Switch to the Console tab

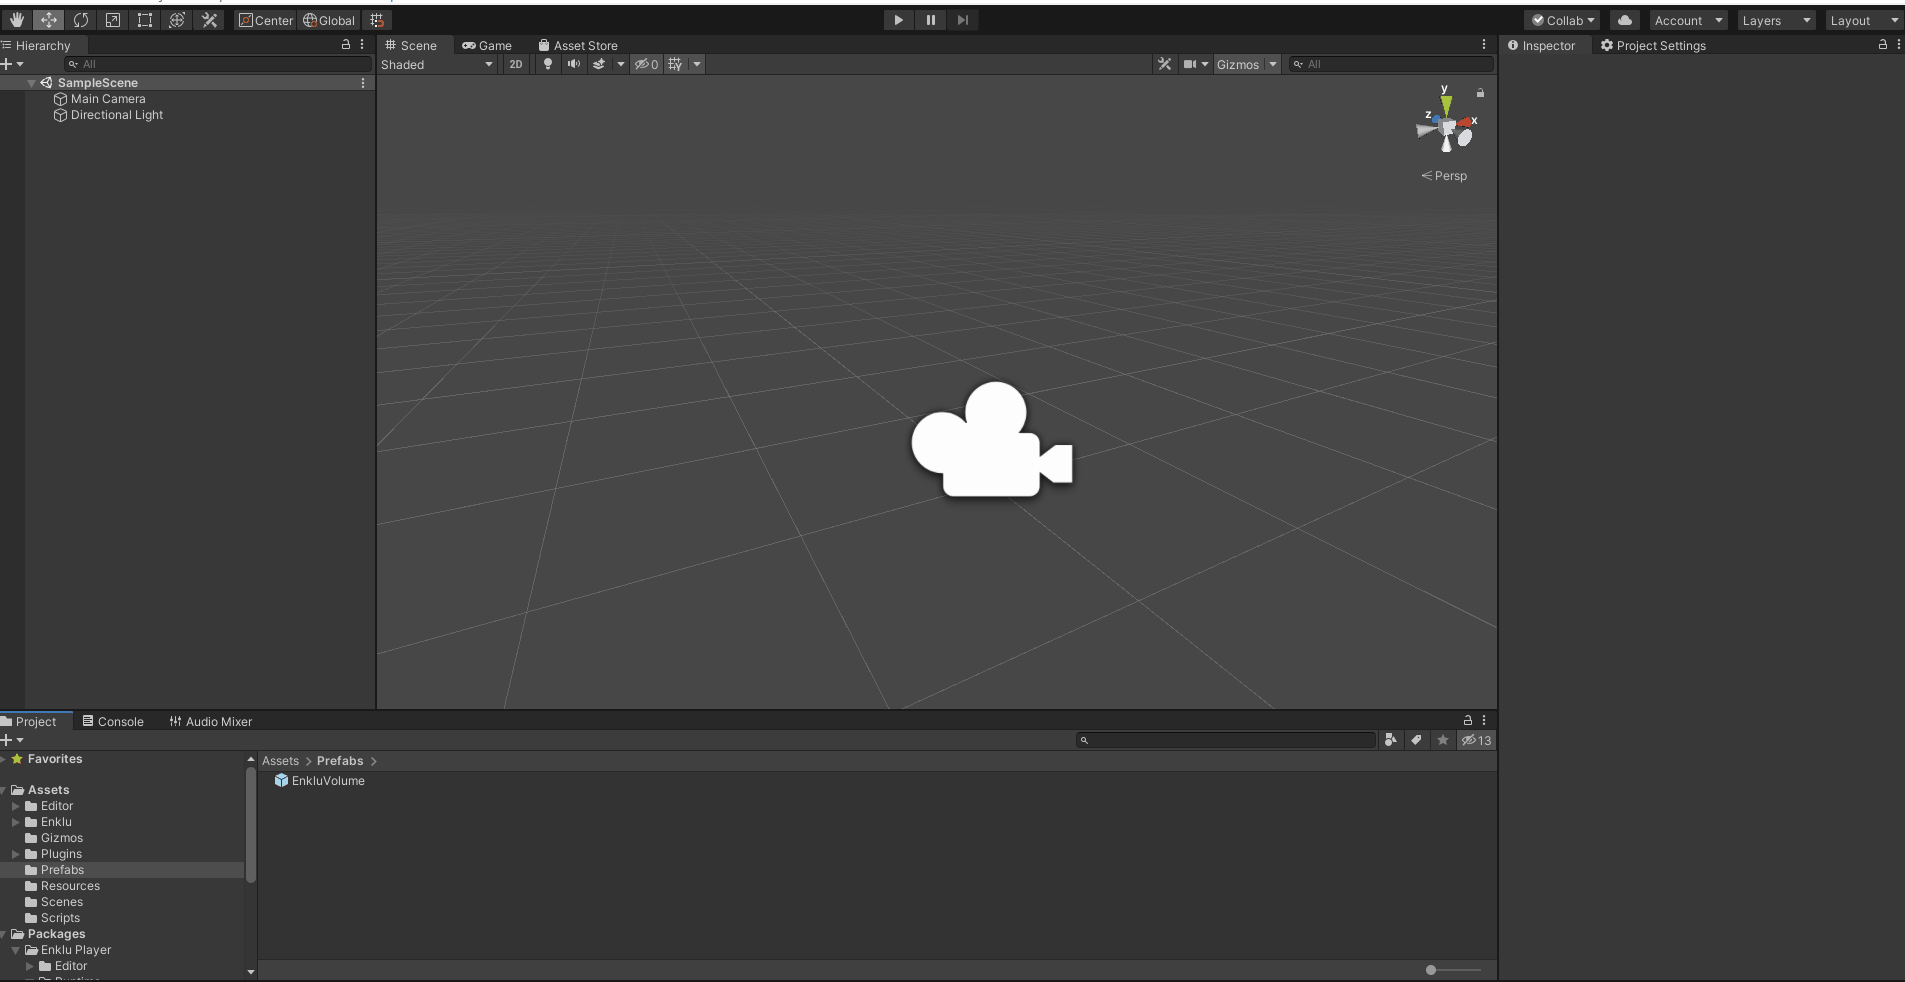(x=113, y=721)
